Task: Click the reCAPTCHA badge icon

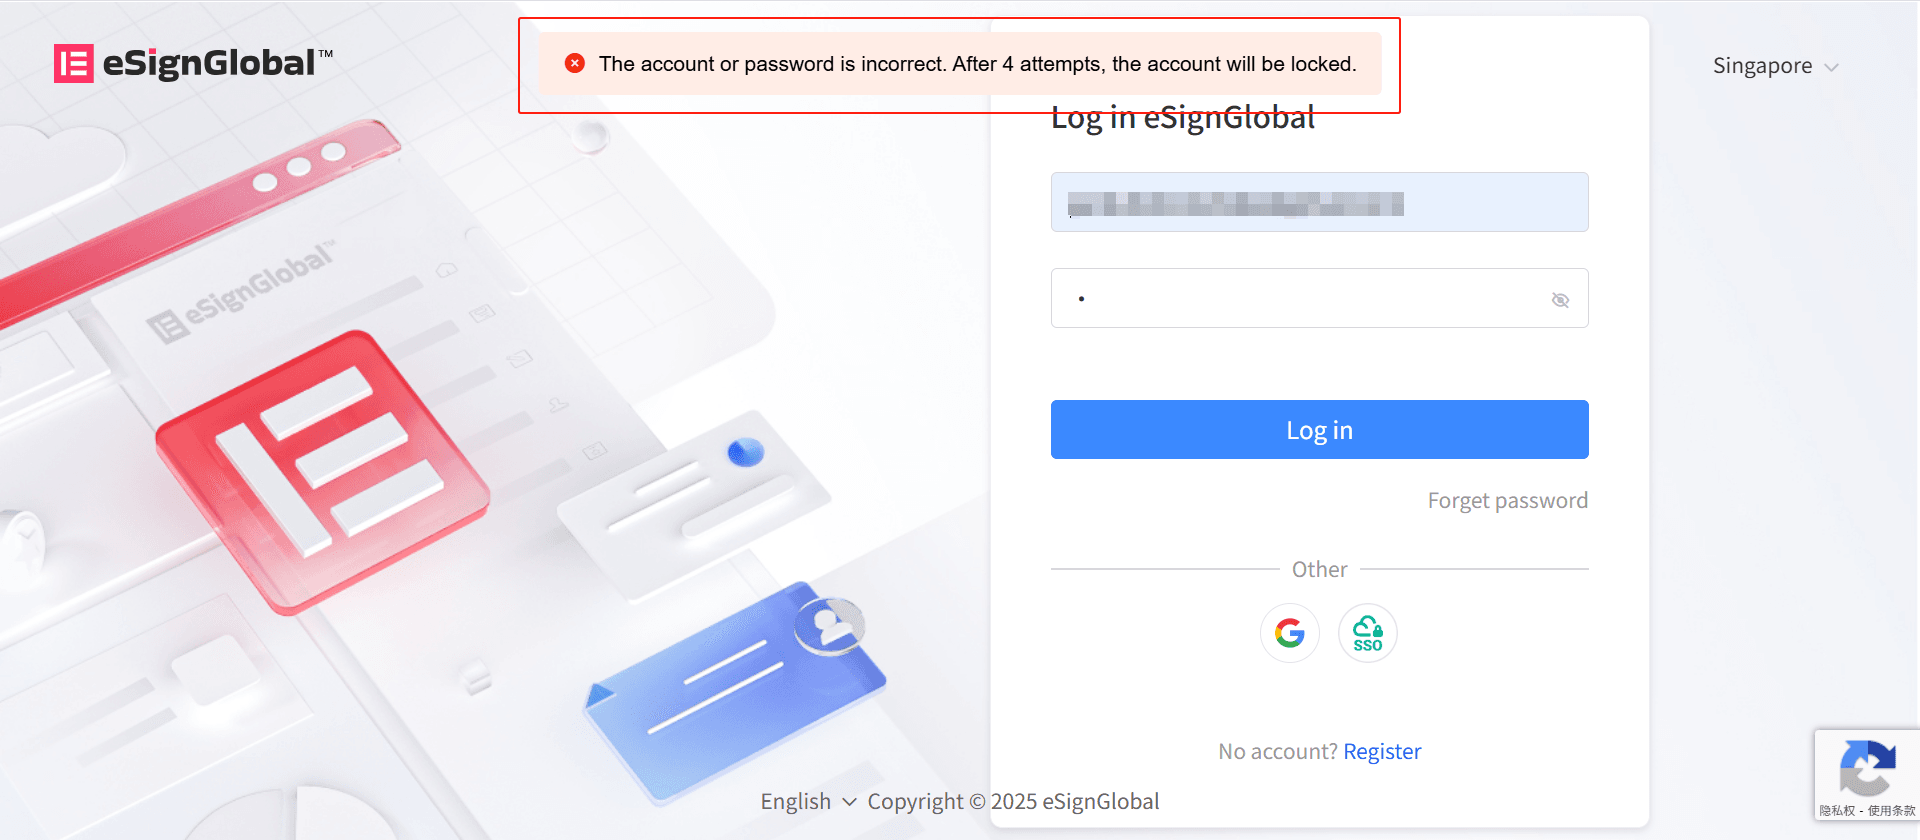Action: click(x=1867, y=767)
